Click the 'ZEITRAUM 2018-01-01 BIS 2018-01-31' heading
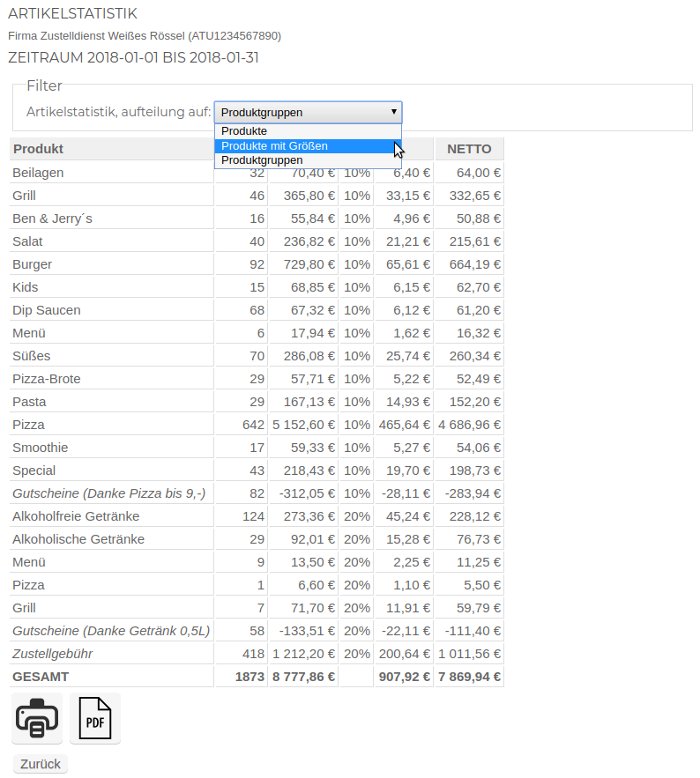The image size is (700, 778). click(x=133, y=58)
